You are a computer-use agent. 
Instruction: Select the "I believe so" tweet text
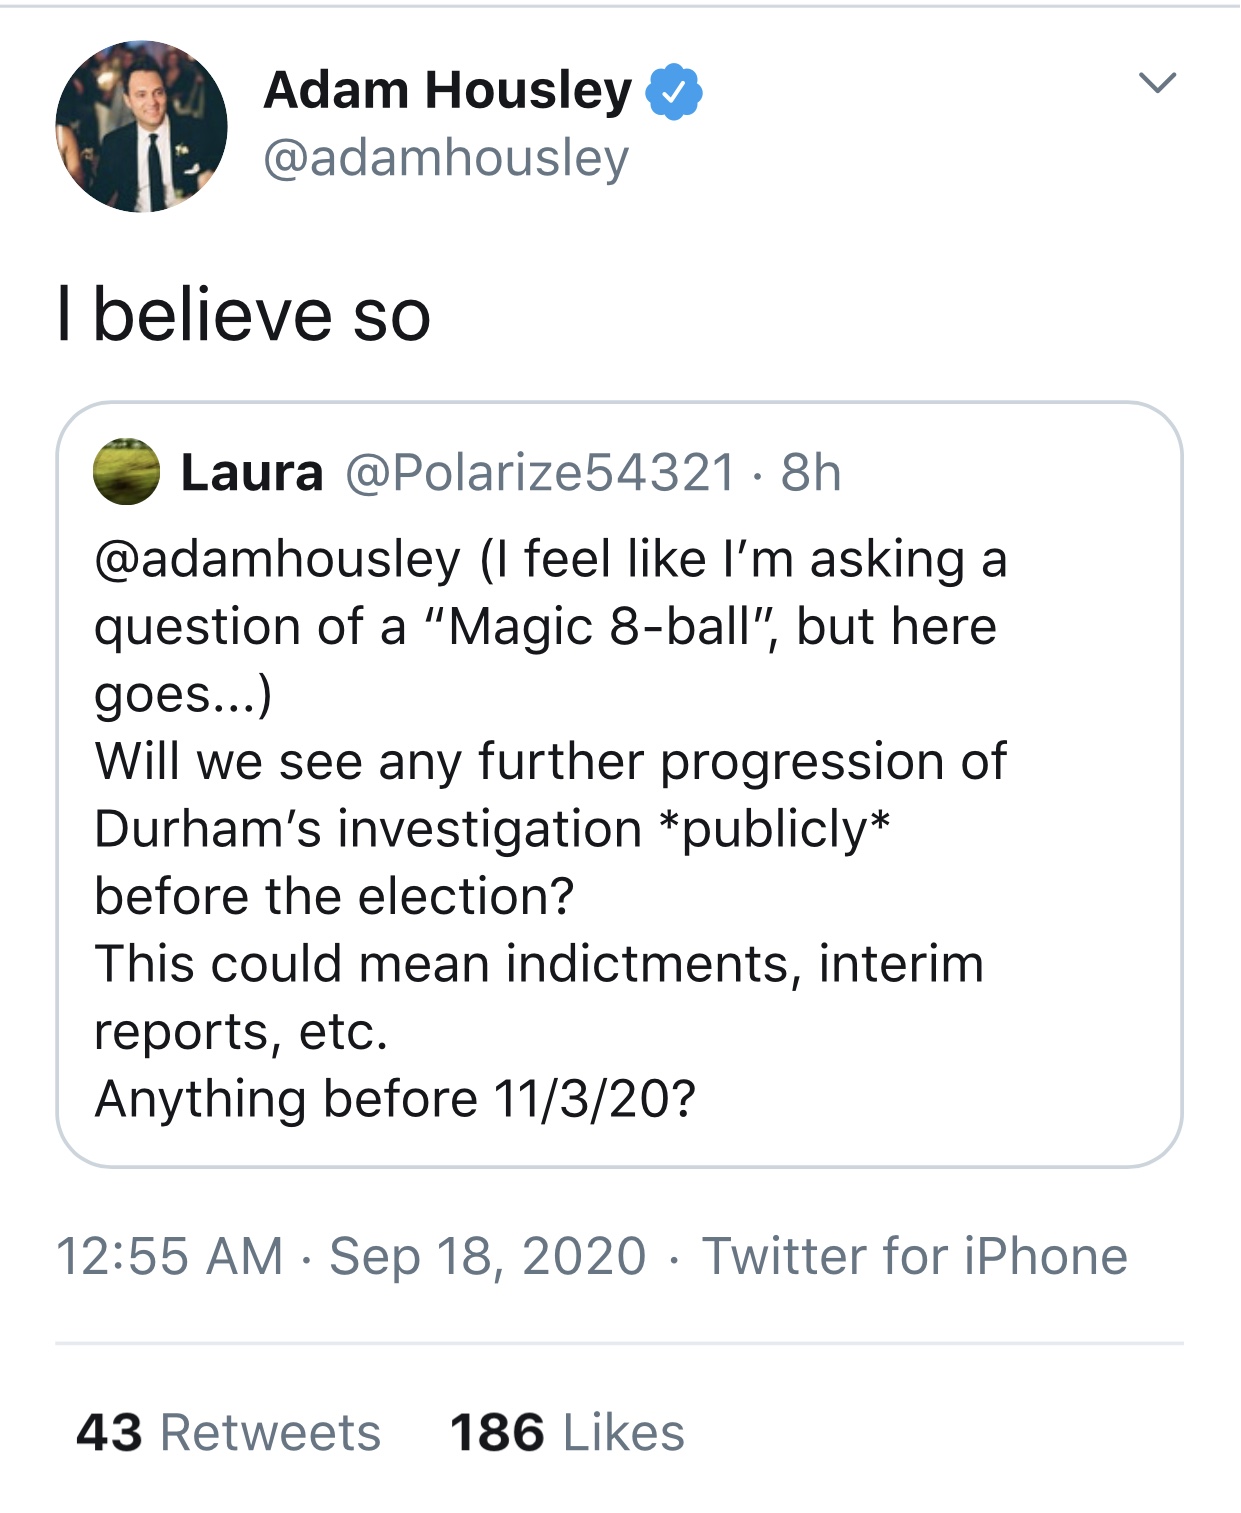click(244, 315)
